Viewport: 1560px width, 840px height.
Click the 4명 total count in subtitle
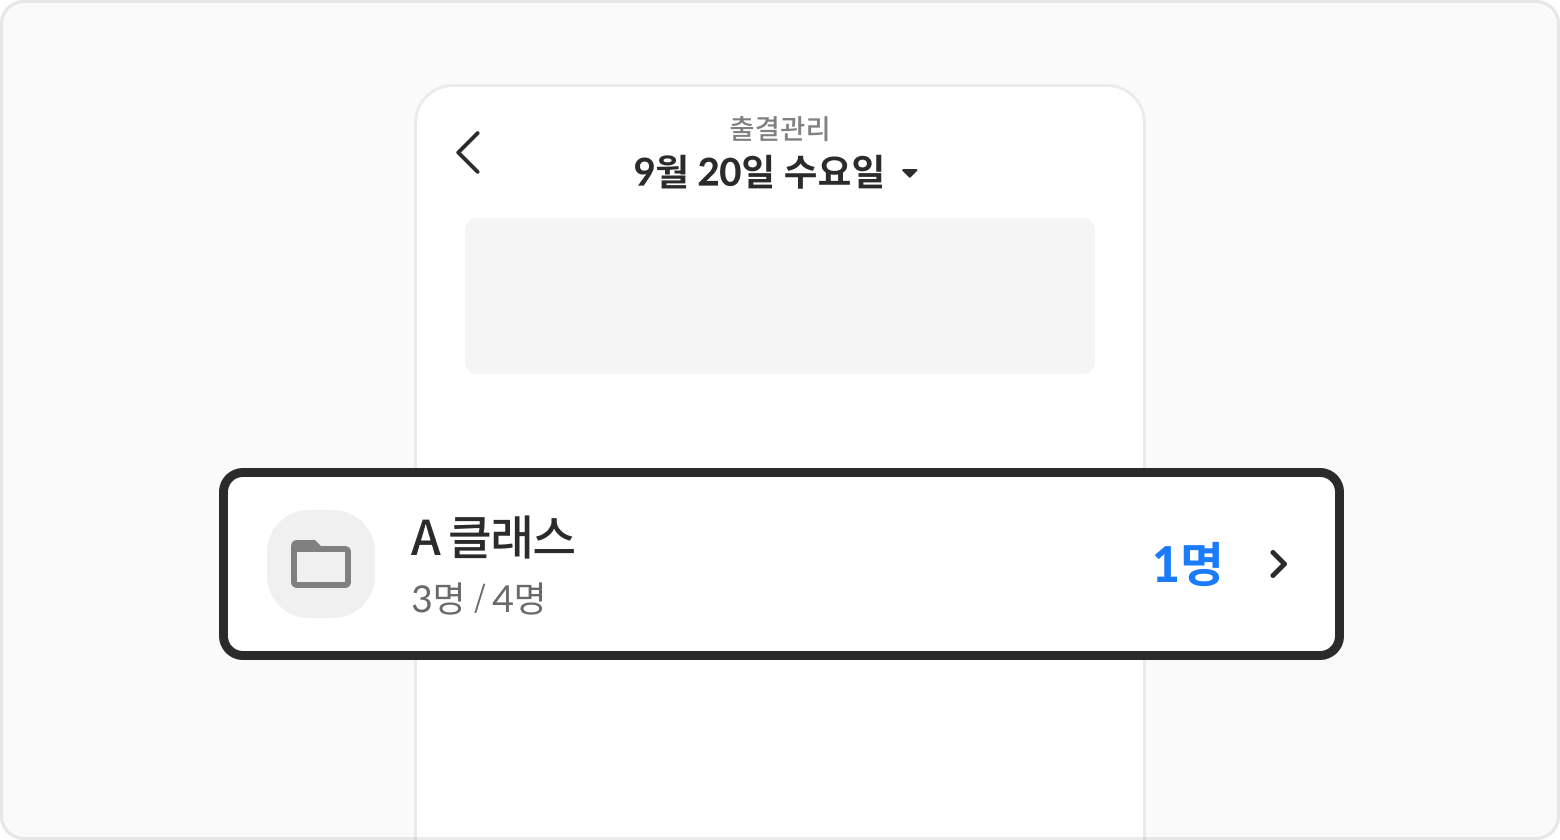pyautogui.click(x=518, y=599)
